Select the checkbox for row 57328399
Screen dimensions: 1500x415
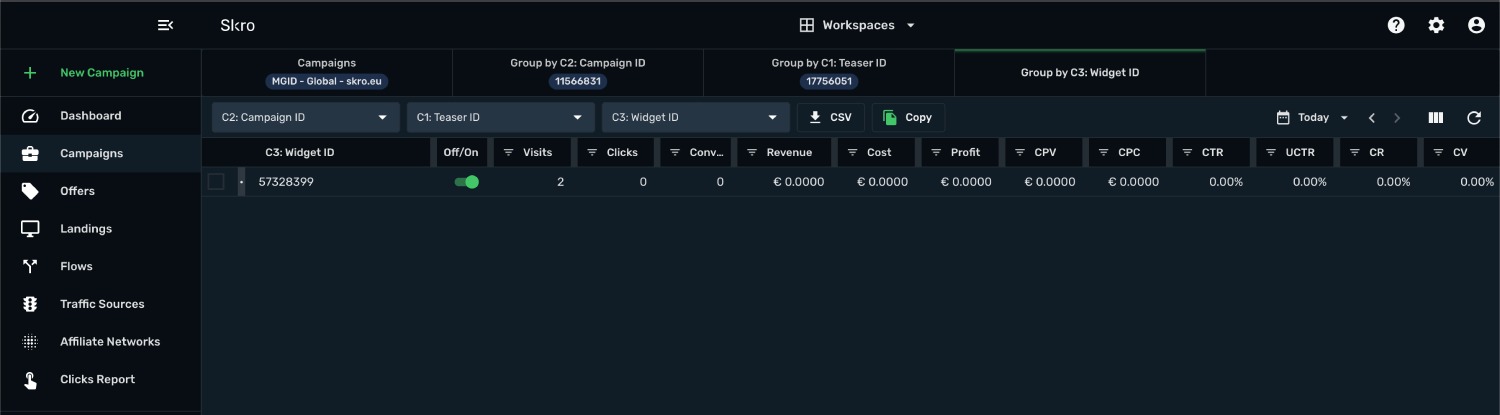(x=216, y=182)
